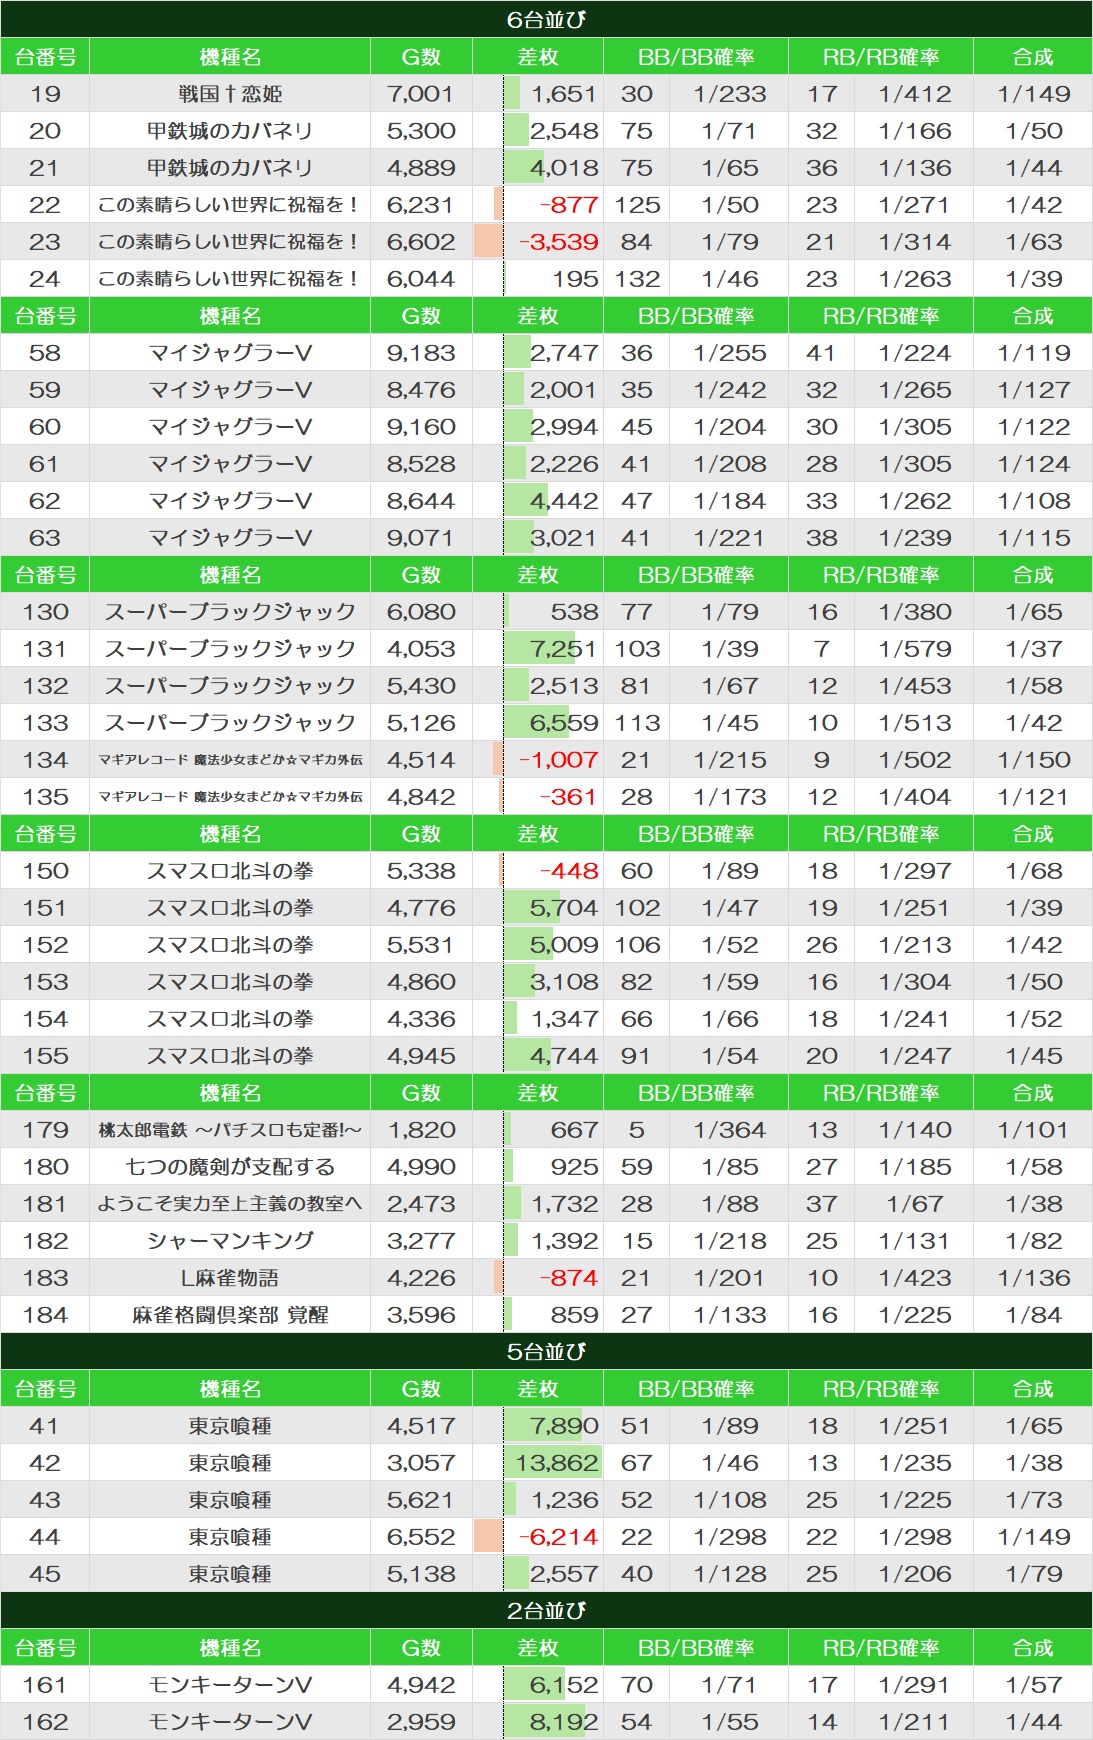Select the G数 value '9,071'

[420, 538]
